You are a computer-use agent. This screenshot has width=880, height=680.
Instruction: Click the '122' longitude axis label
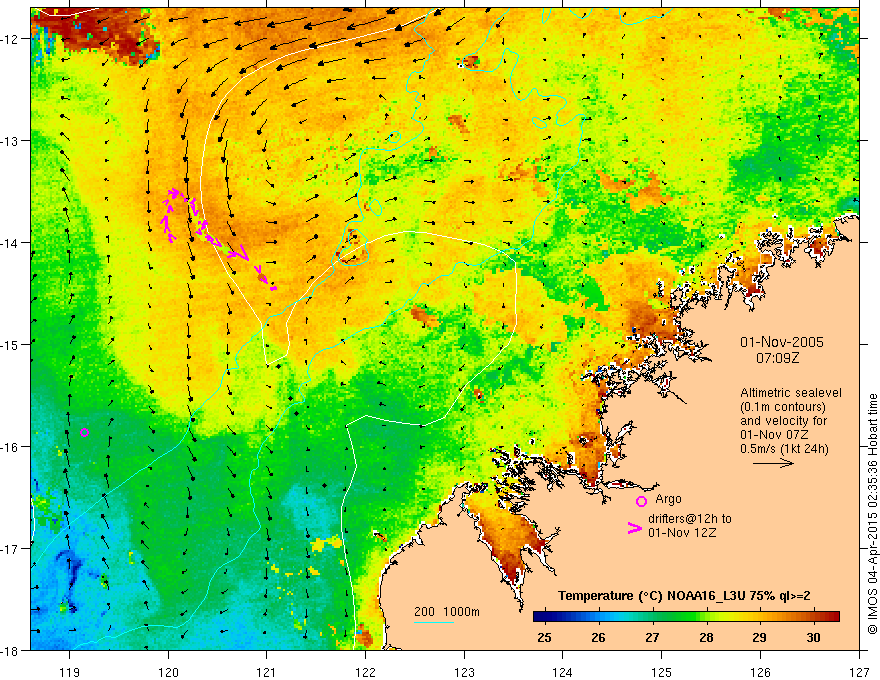coord(365,672)
